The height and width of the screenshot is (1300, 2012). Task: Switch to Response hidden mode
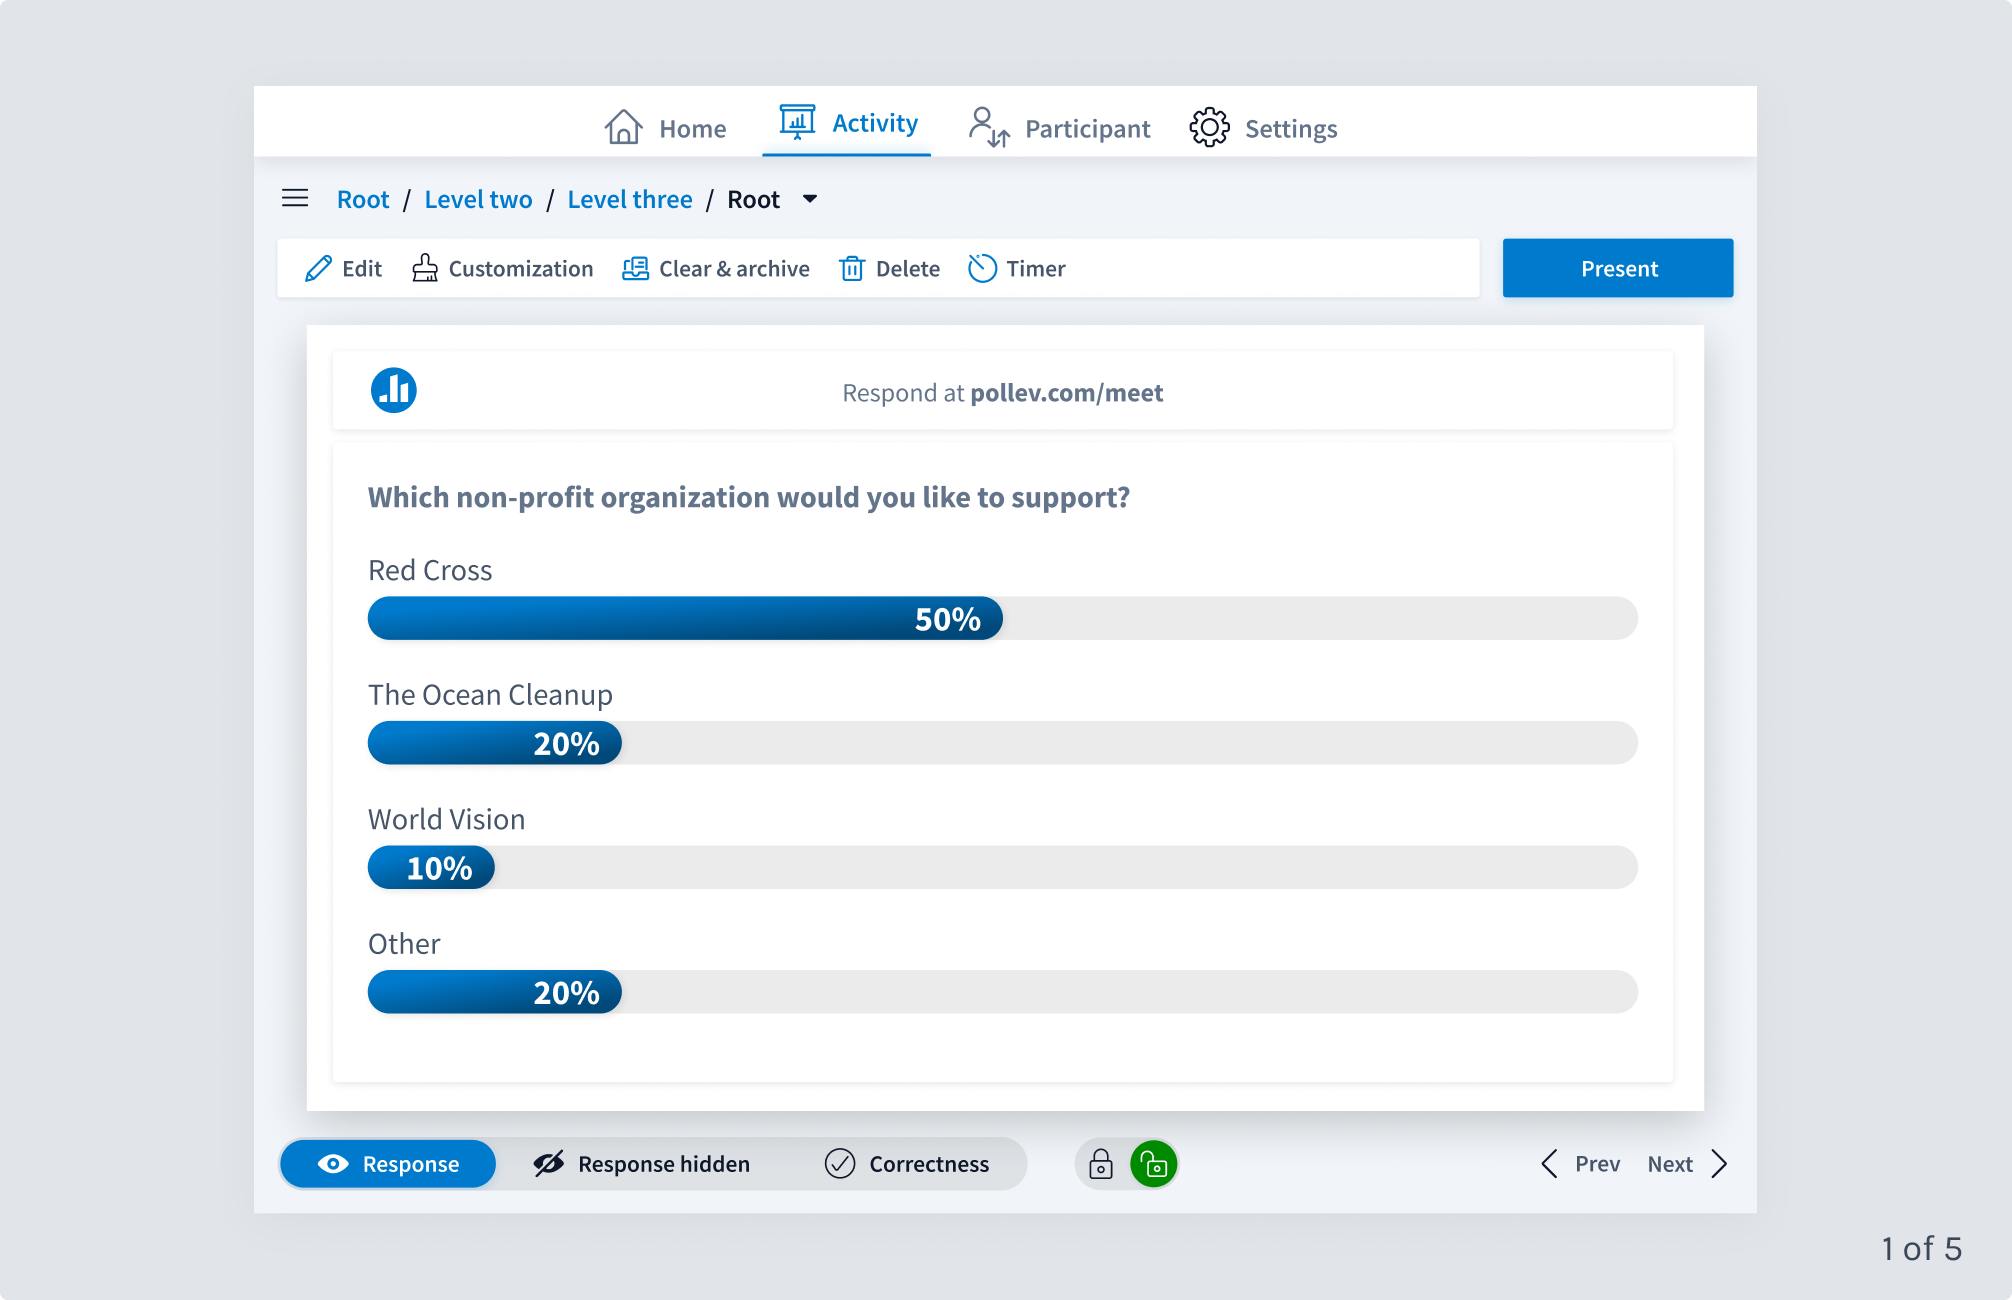point(641,1164)
